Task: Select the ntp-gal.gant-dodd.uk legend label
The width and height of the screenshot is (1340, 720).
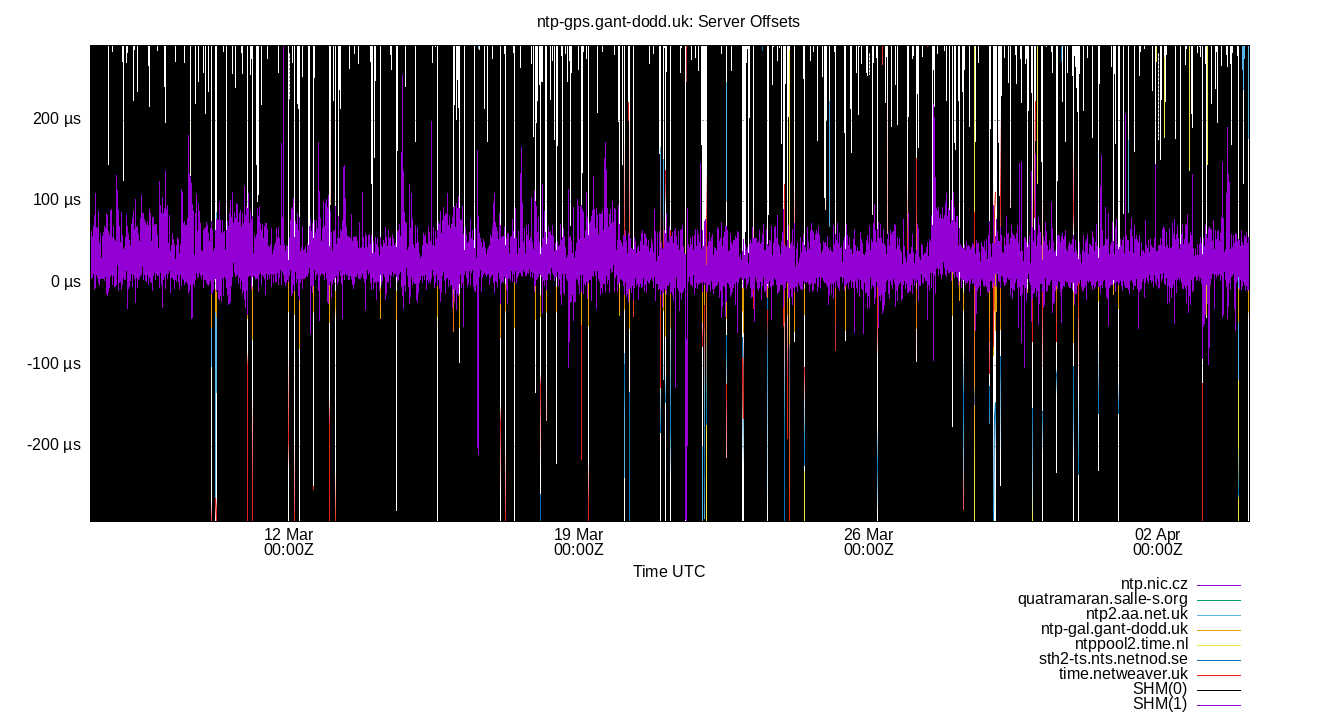Action: pyautogui.click(x=1113, y=629)
